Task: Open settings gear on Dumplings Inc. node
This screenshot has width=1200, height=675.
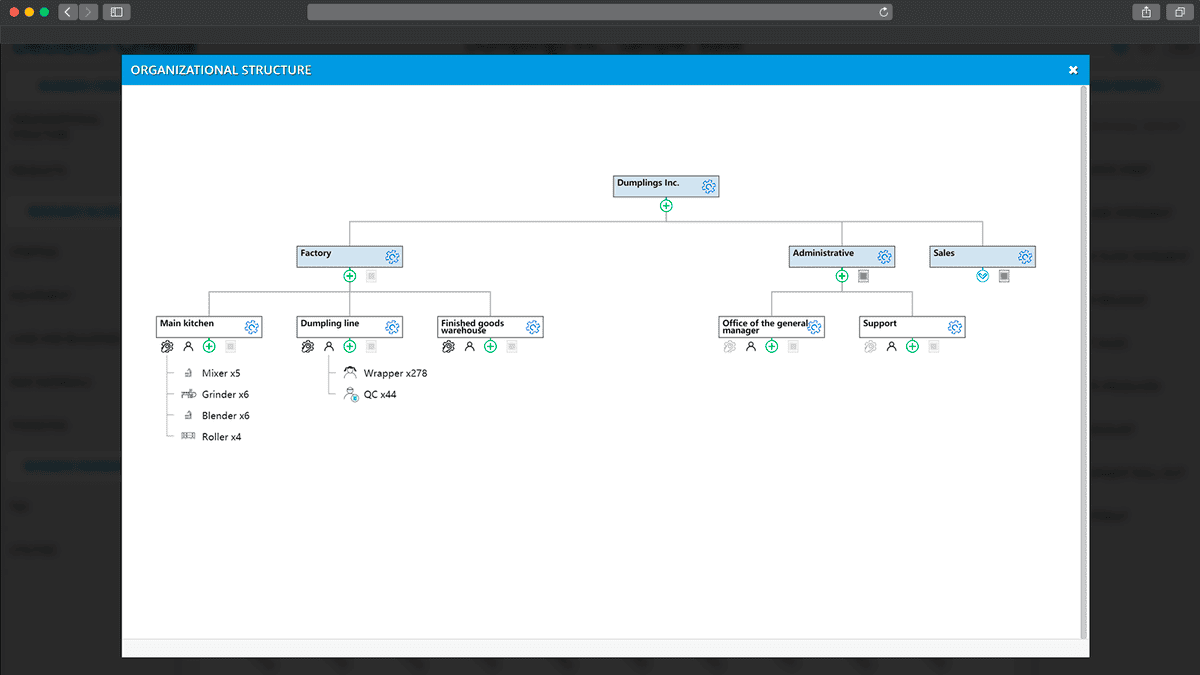Action: 708,186
